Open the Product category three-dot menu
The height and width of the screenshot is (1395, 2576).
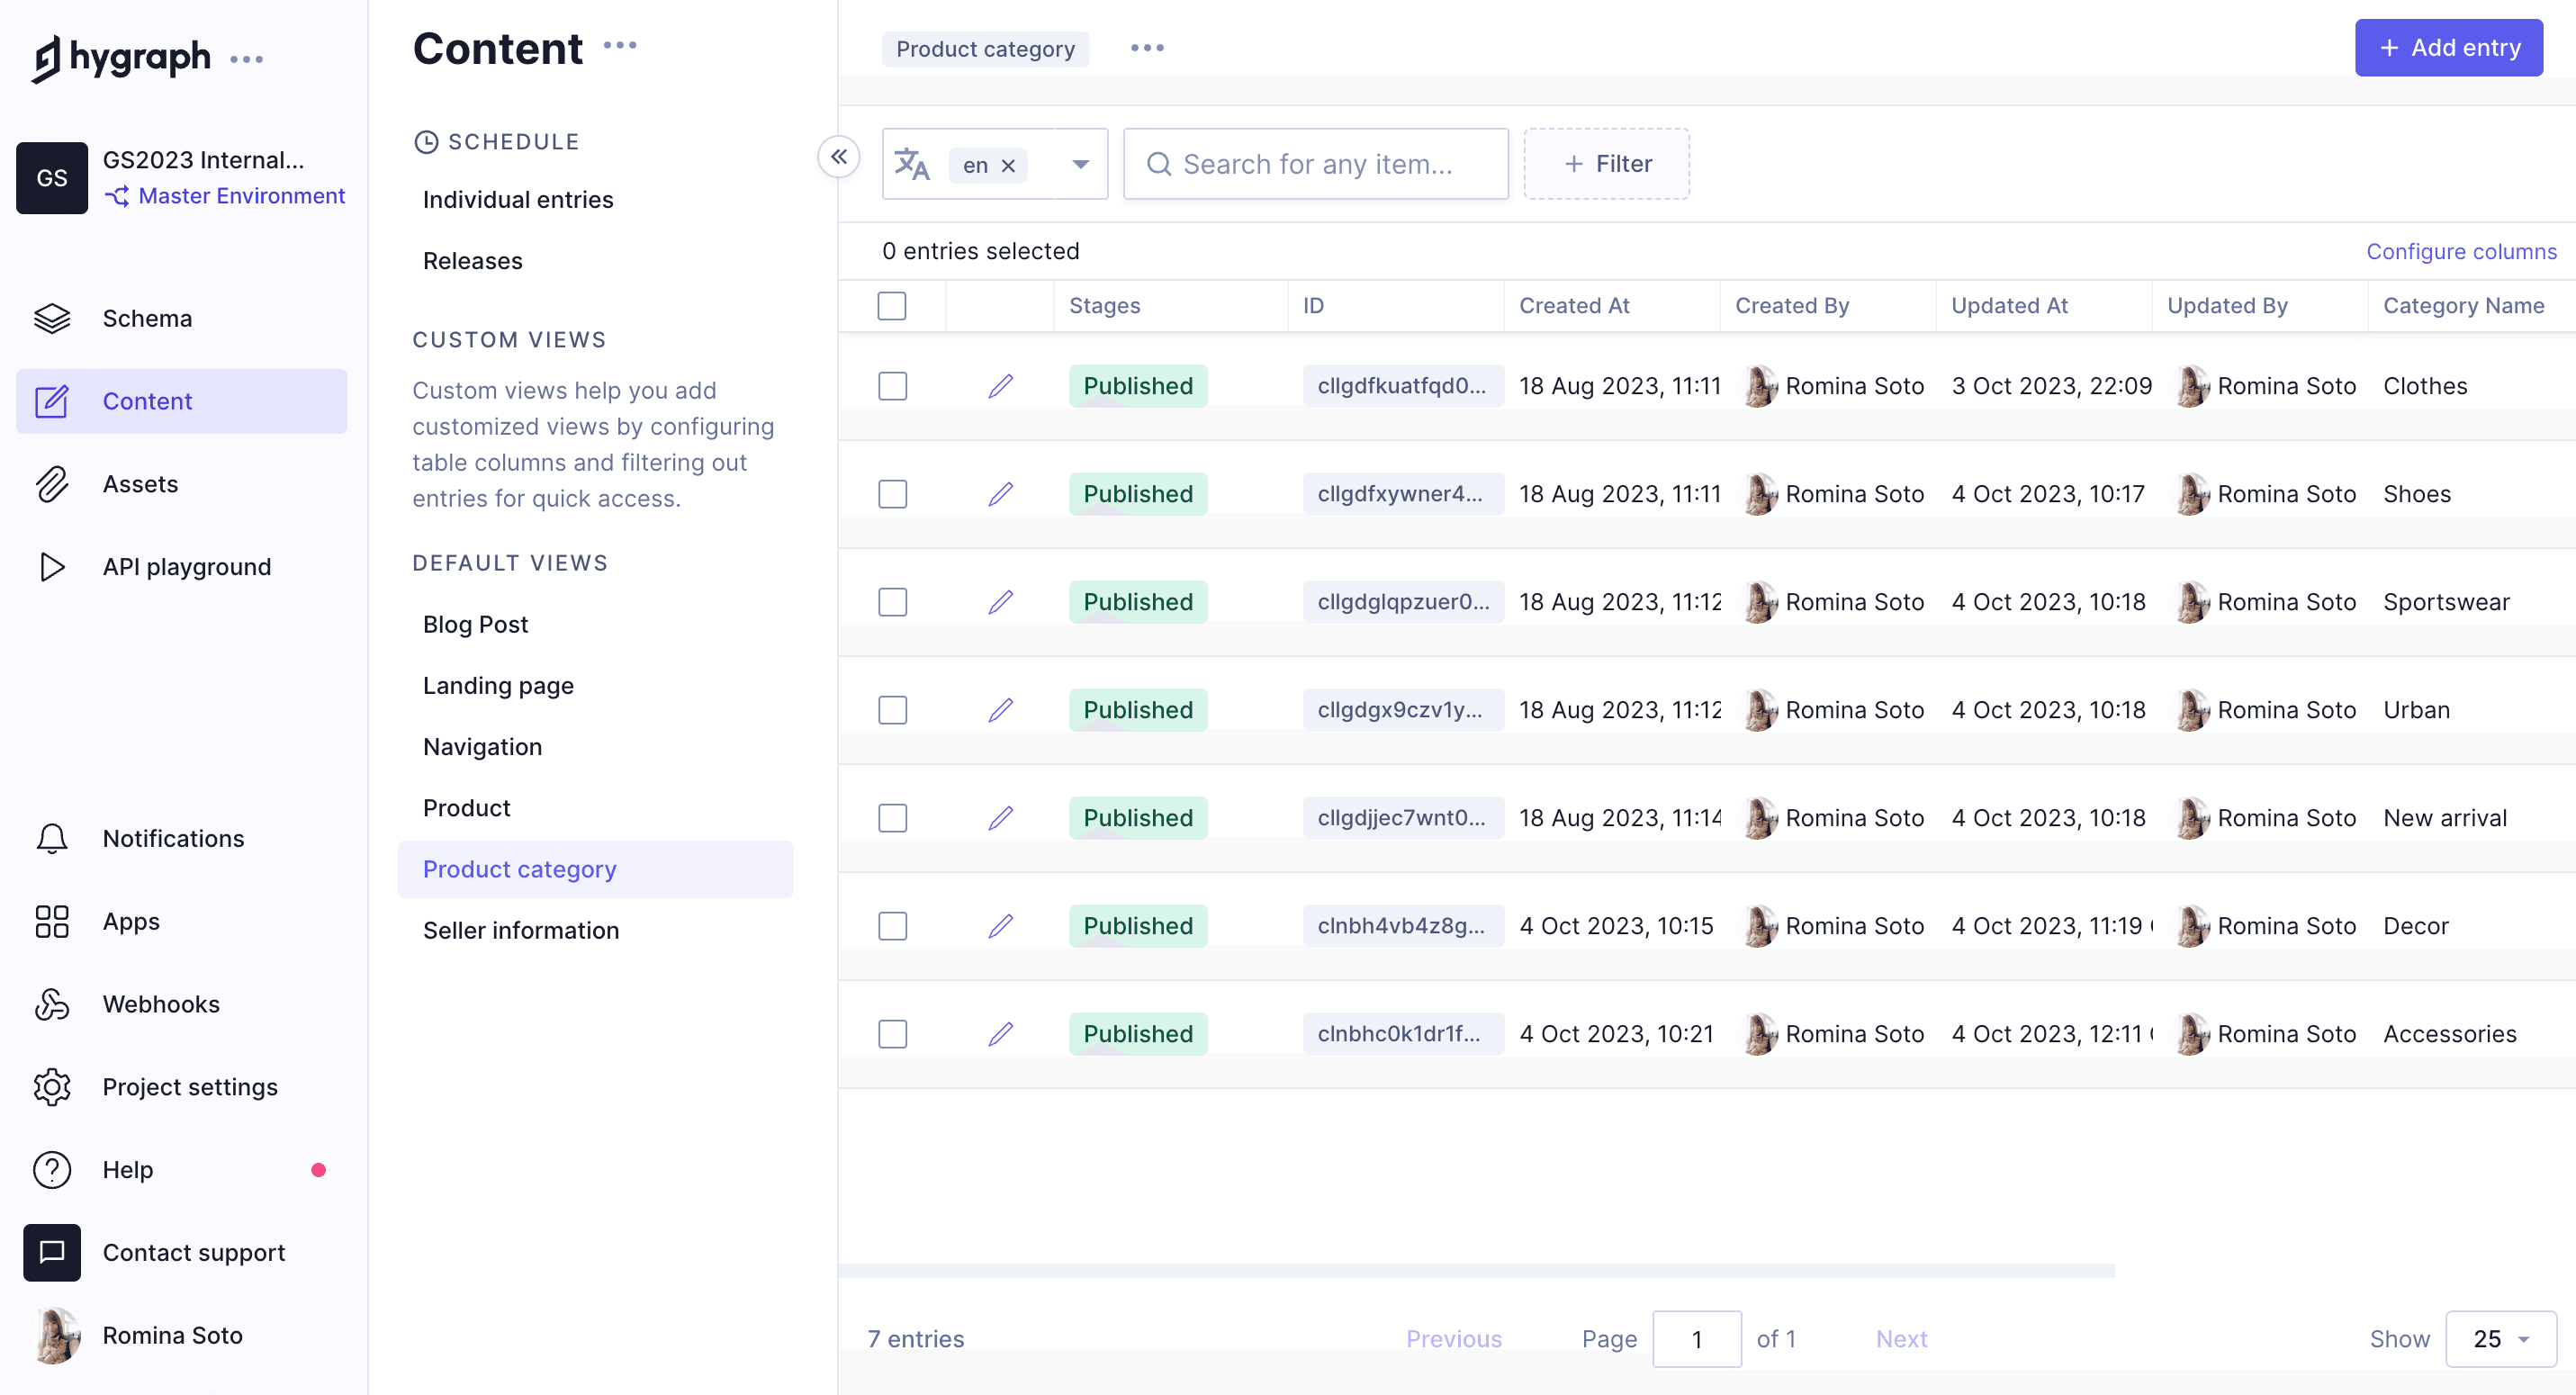pos(1146,48)
